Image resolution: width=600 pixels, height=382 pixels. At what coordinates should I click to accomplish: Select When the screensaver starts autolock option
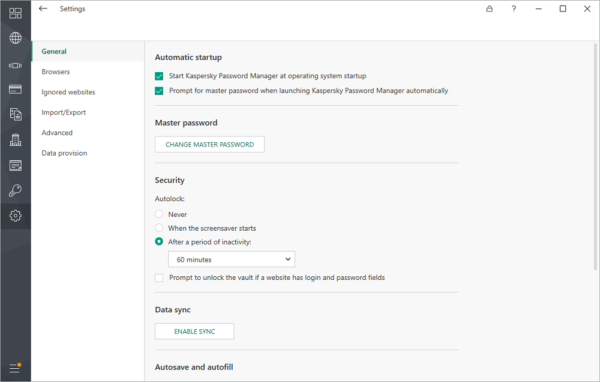(x=159, y=228)
